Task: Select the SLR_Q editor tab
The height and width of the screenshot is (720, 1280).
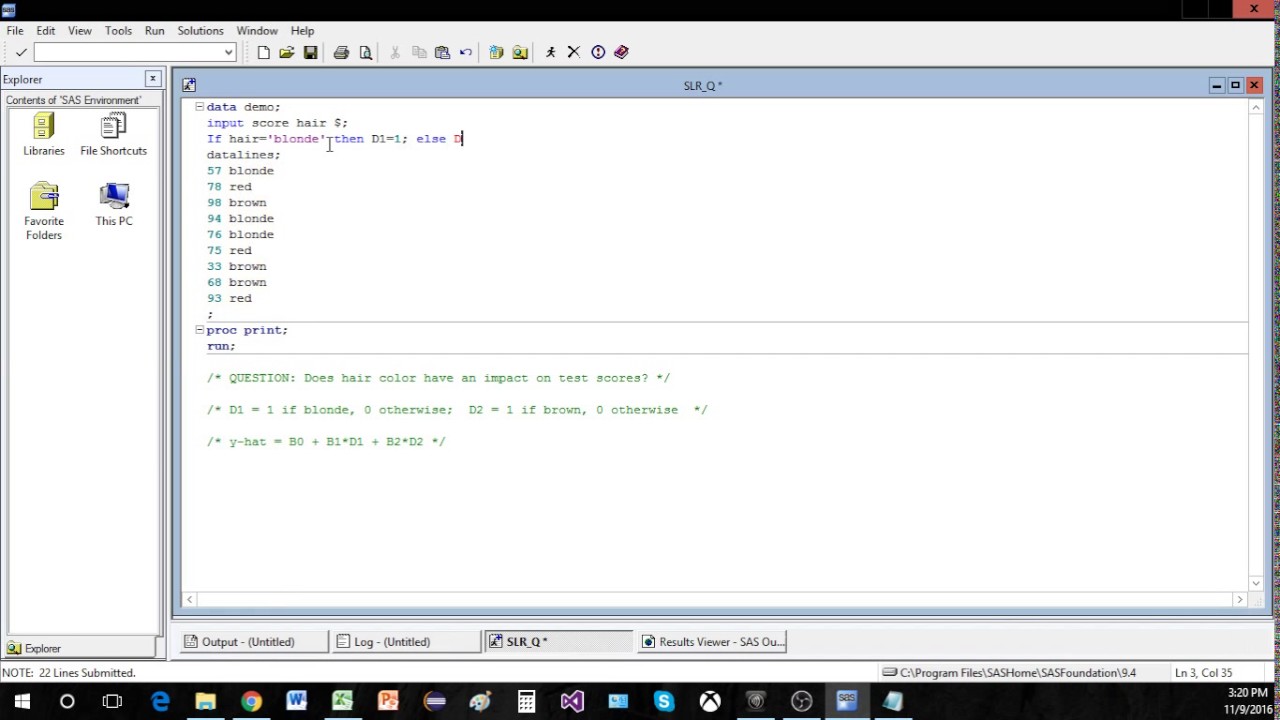Action: (559, 642)
